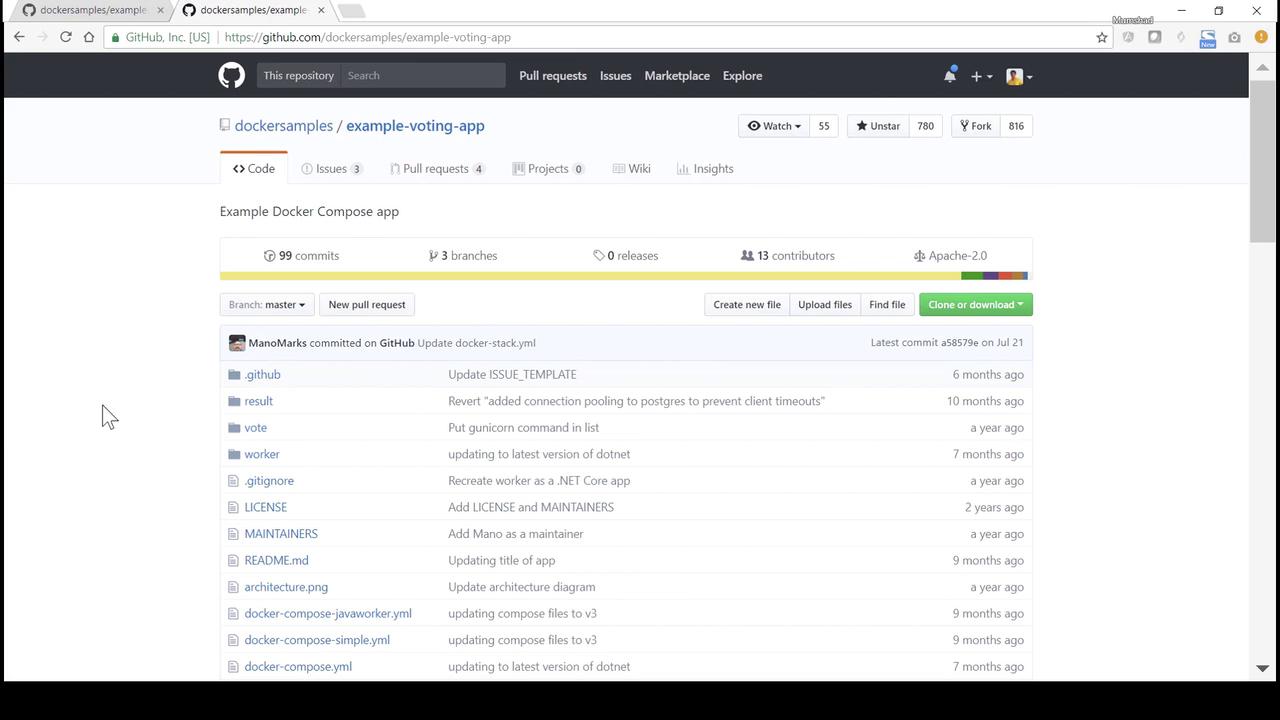Click Issues in top navigation
The width and height of the screenshot is (1280, 720).
(x=615, y=76)
